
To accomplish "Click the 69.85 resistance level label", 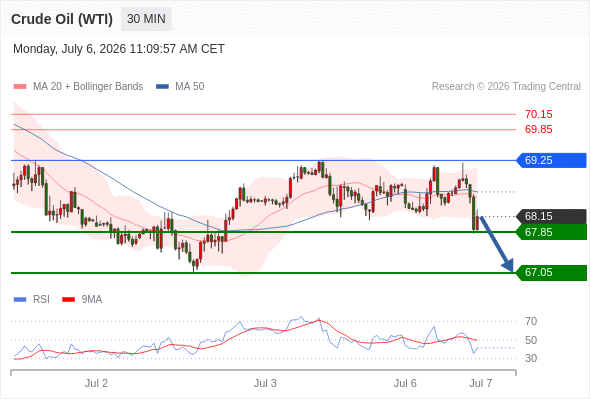I will coord(538,129).
